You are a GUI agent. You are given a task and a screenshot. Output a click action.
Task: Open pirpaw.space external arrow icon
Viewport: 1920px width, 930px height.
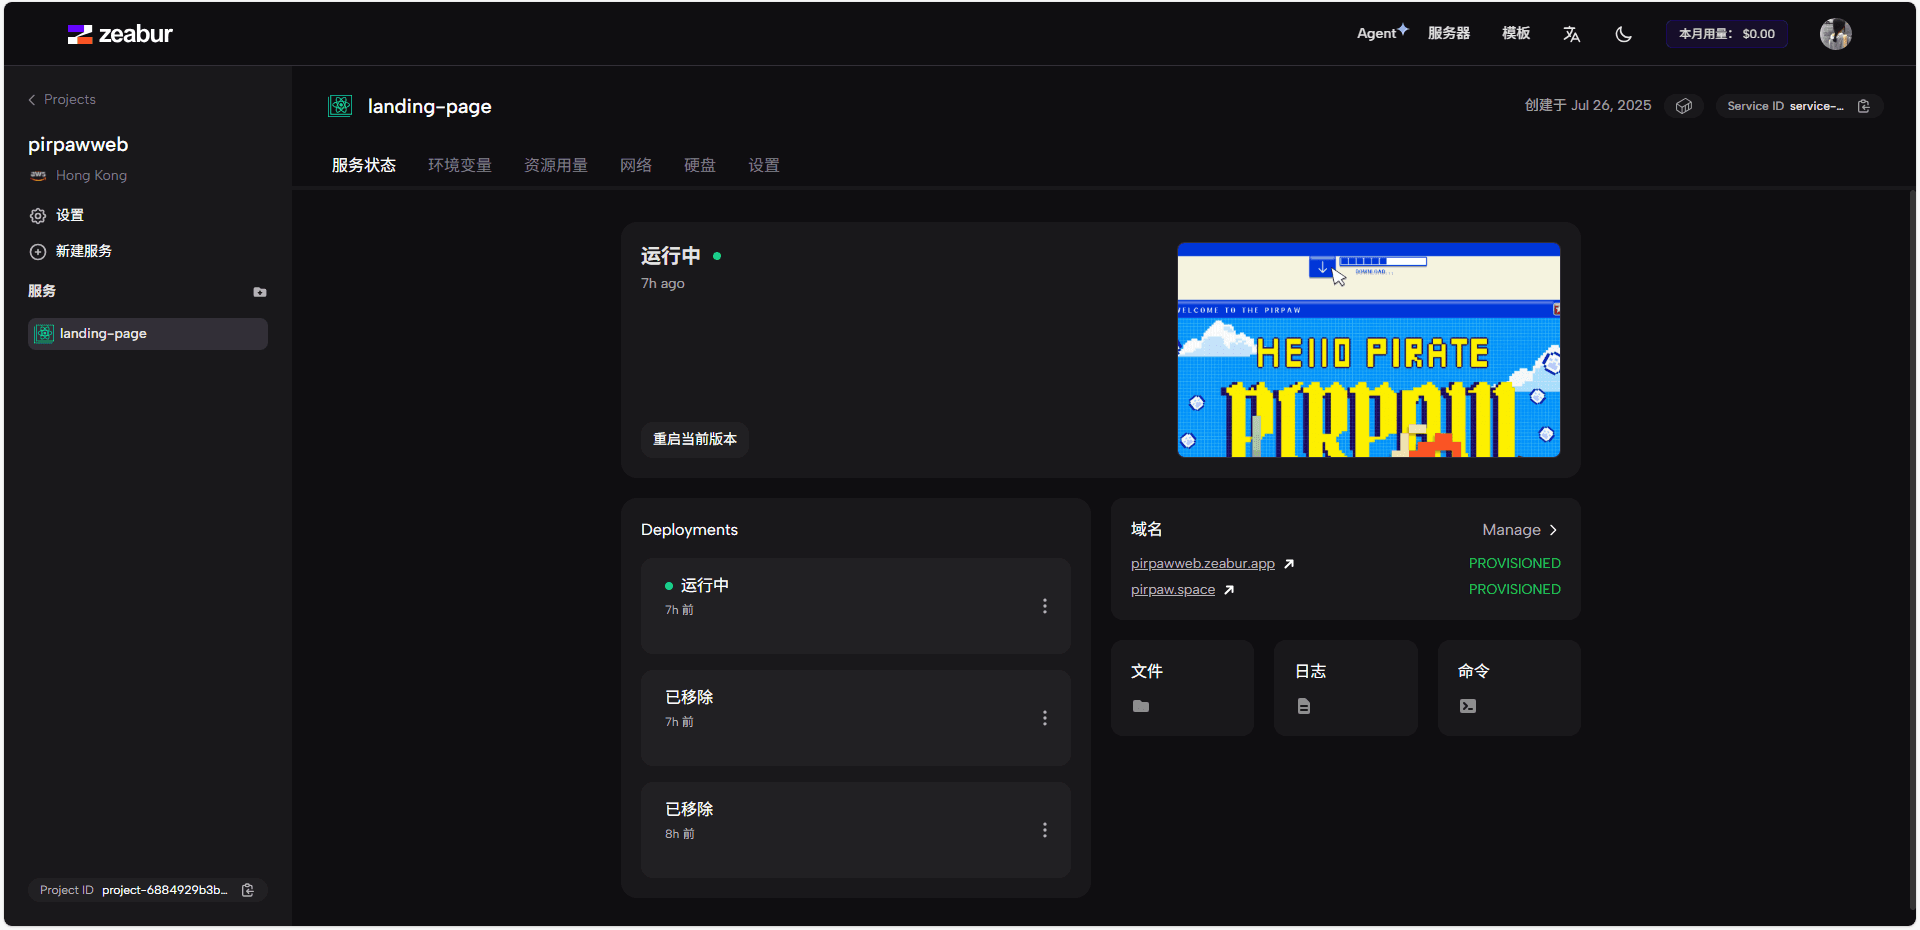(x=1229, y=590)
